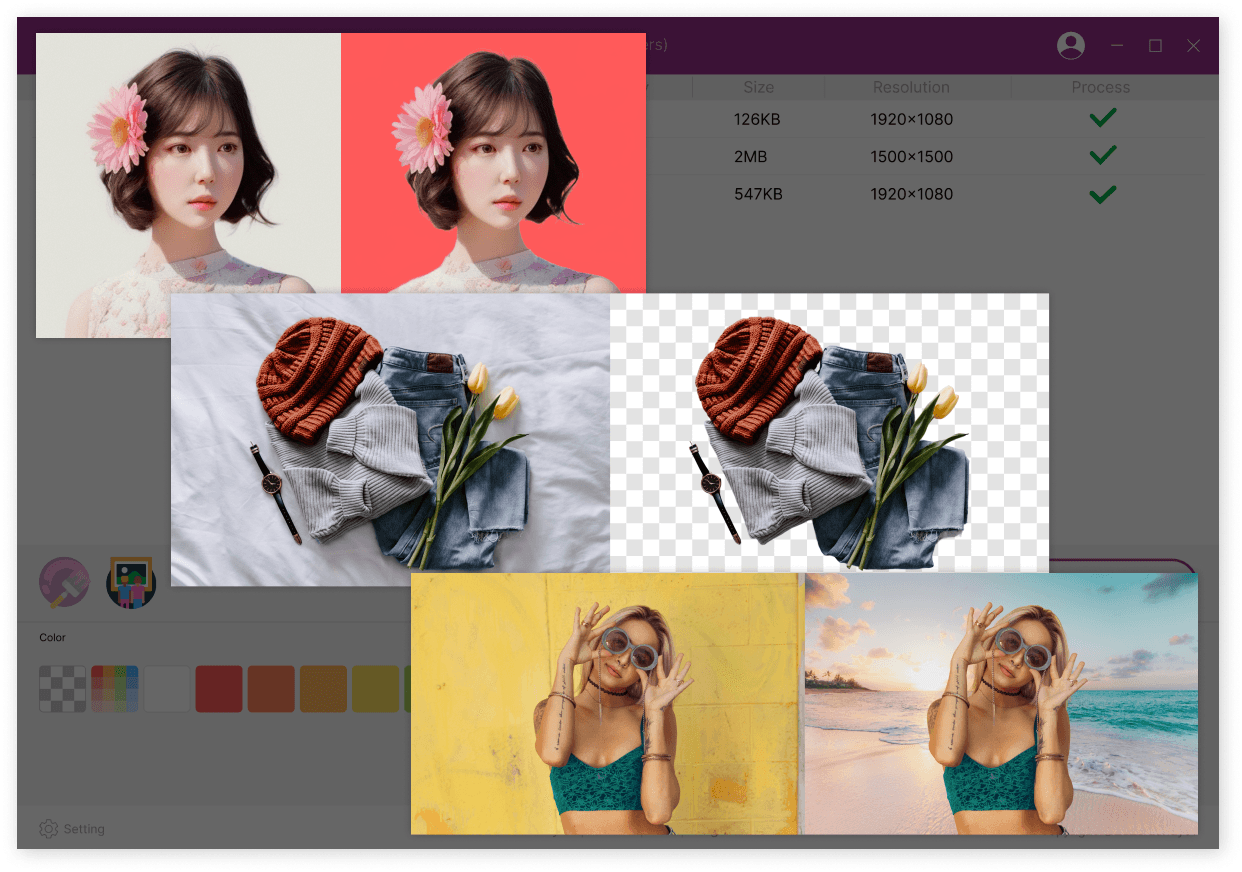Open the clothes on white bedsheet thumbnail

[390, 439]
